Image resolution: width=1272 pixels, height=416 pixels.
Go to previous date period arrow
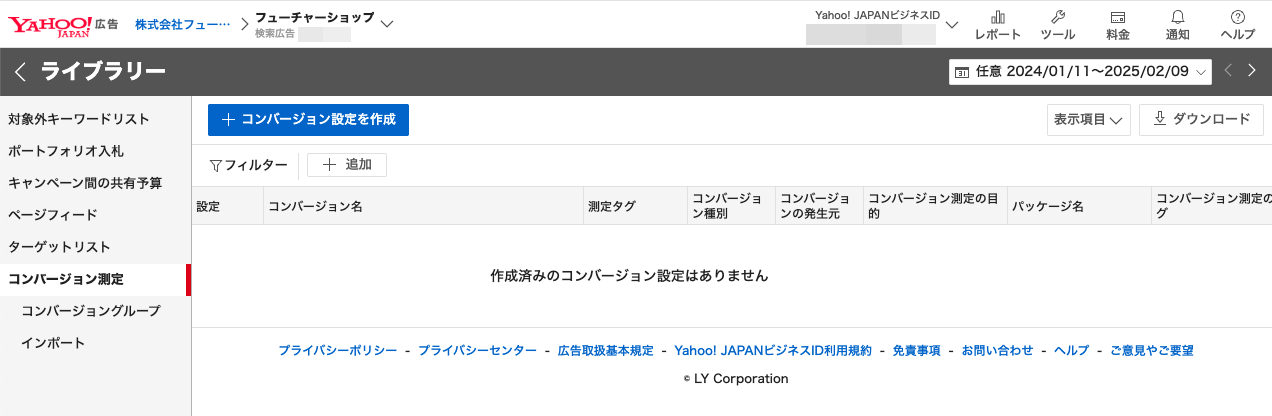click(x=1229, y=71)
